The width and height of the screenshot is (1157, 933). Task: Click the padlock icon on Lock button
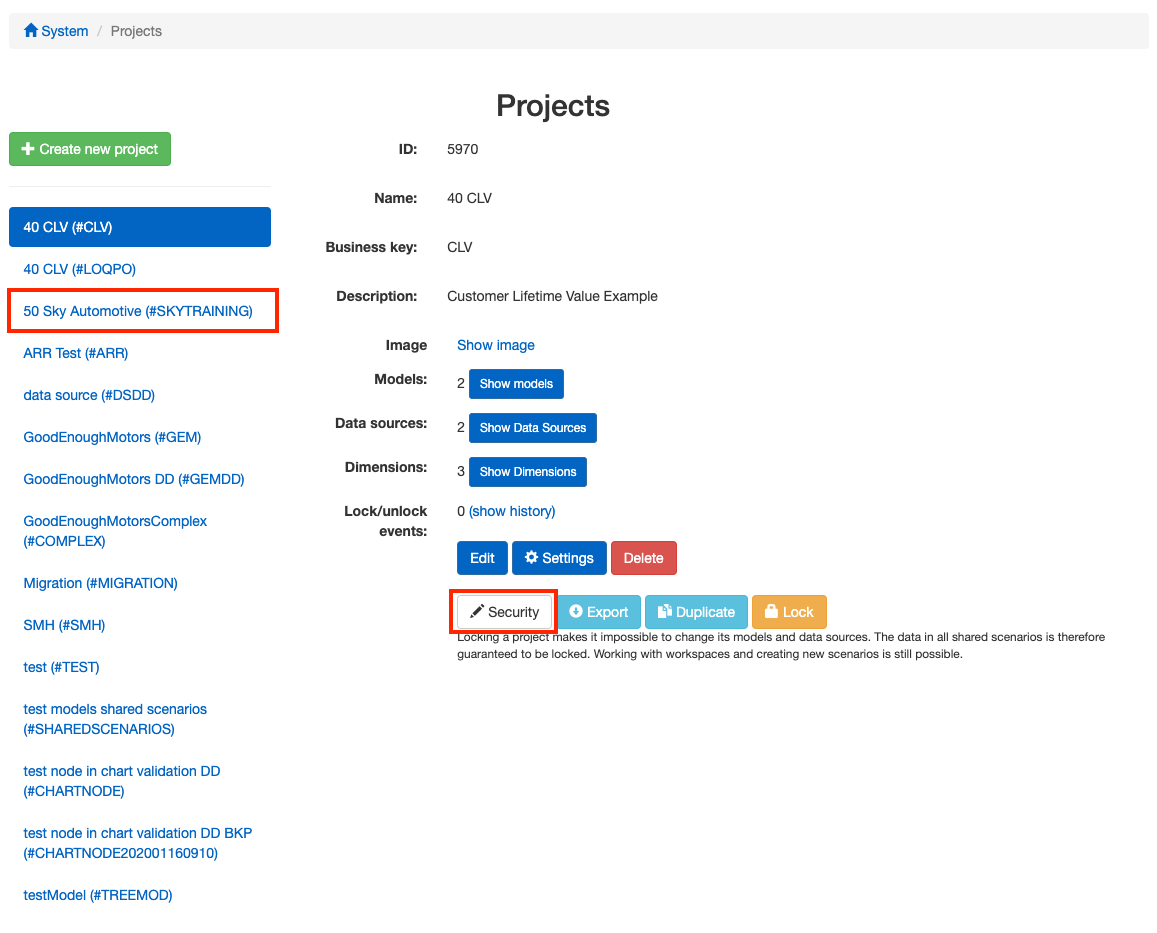(x=771, y=612)
